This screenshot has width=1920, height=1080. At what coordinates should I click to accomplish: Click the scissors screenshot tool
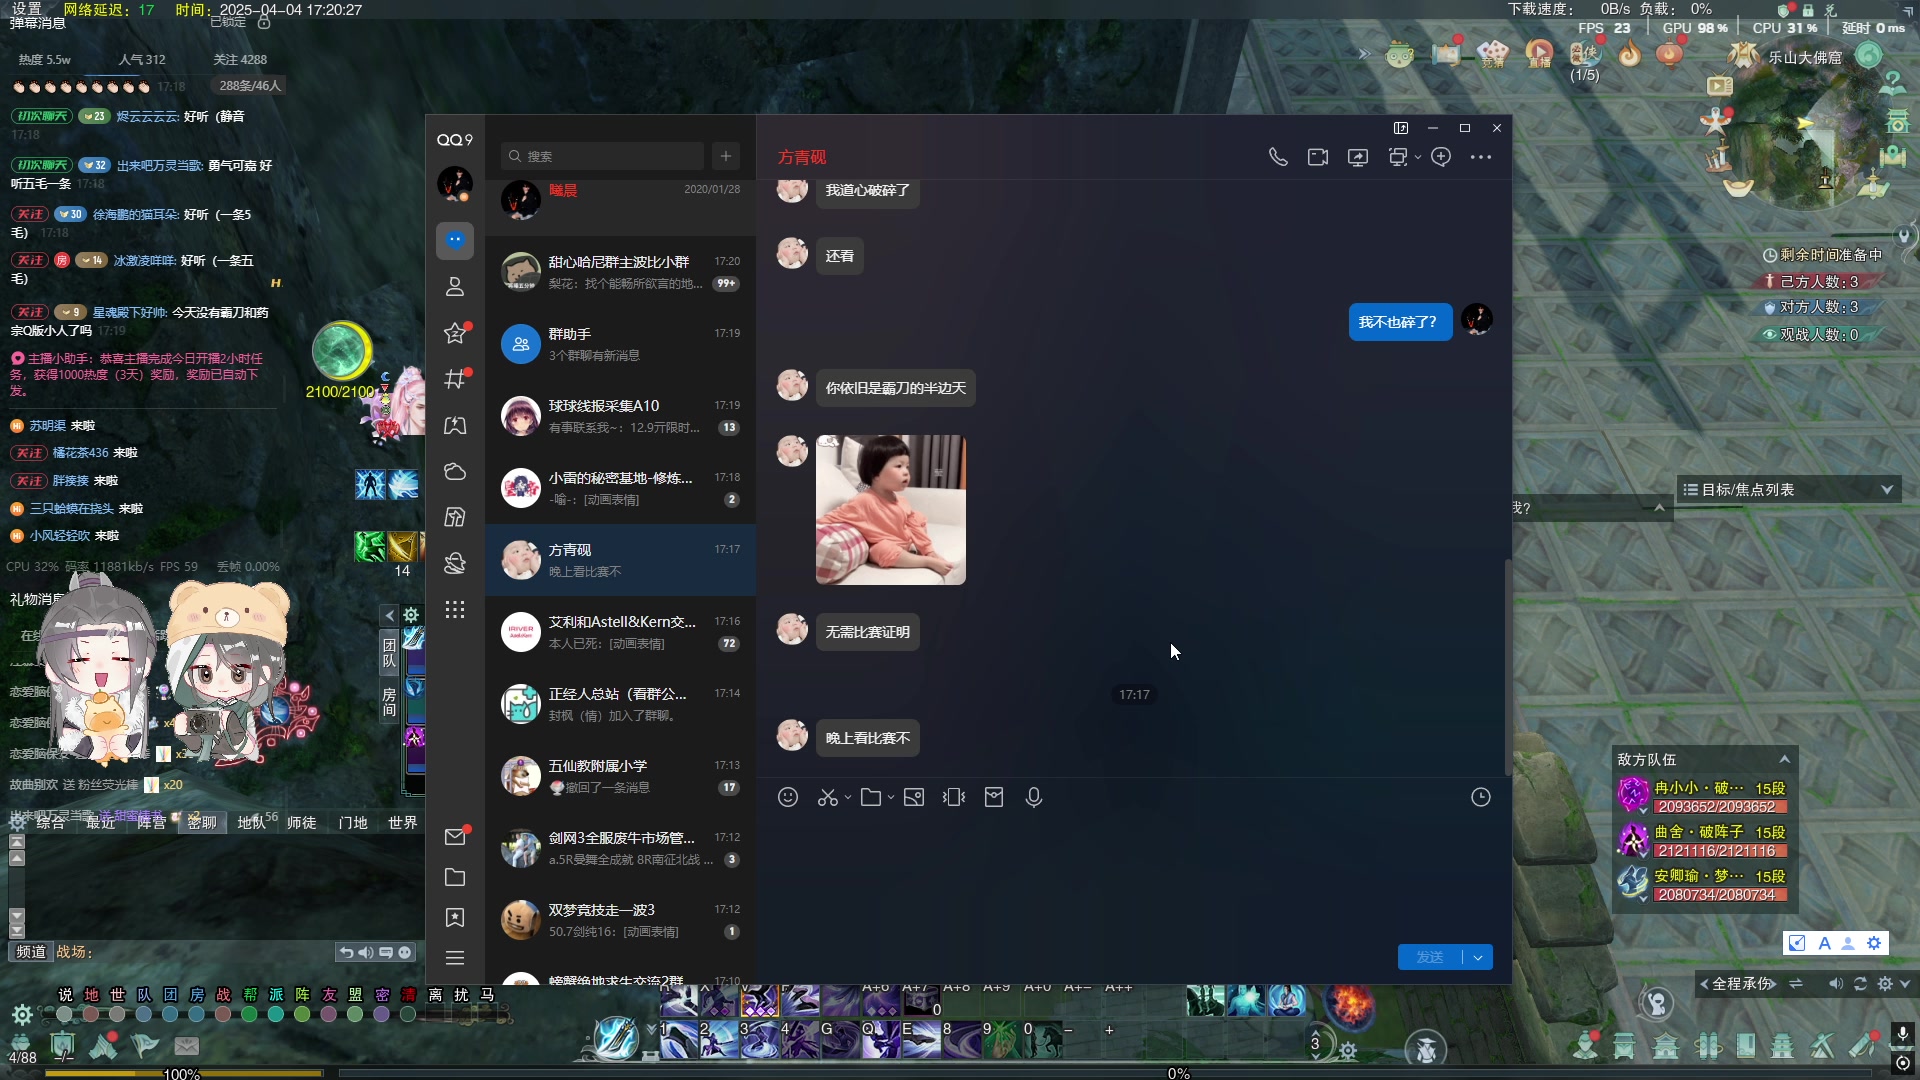pos(827,797)
